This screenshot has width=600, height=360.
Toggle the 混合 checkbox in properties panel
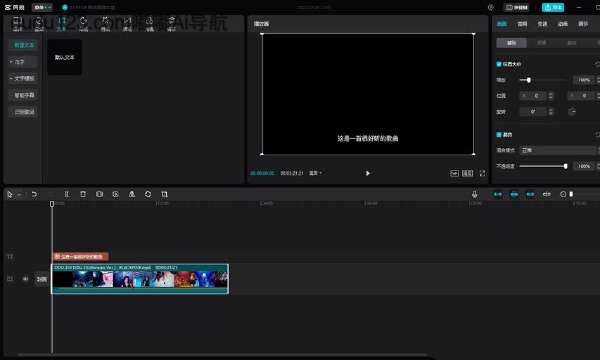(499, 135)
